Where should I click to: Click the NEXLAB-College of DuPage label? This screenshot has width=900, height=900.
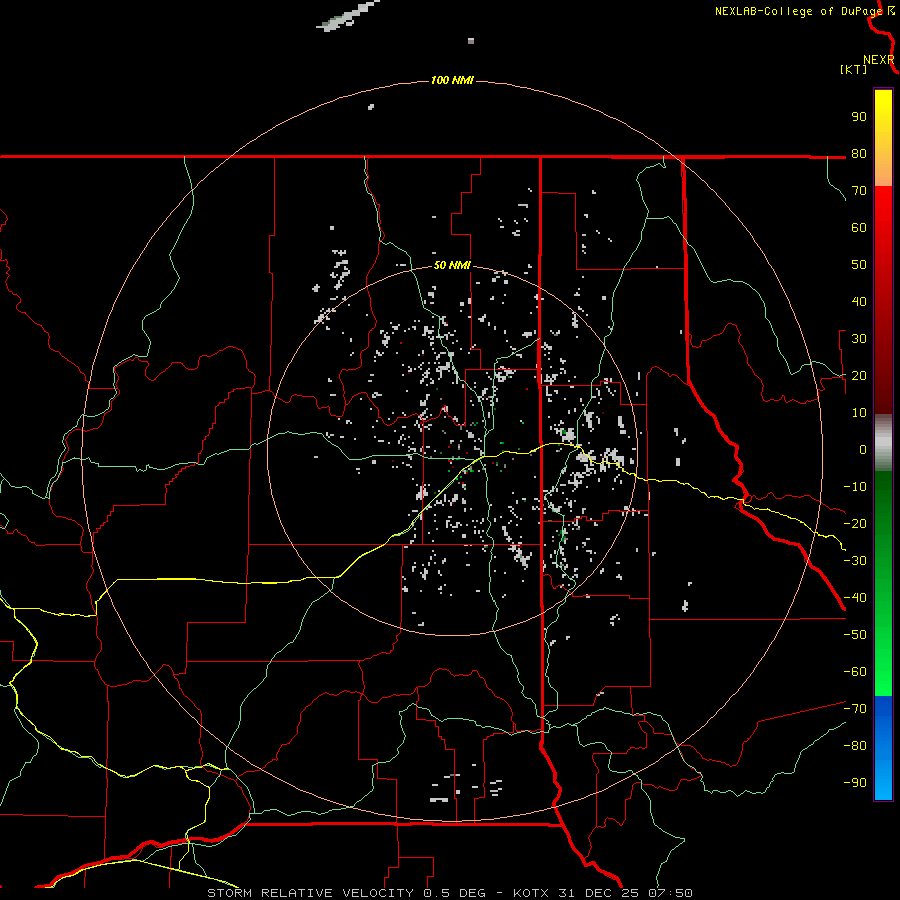tap(798, 11)
